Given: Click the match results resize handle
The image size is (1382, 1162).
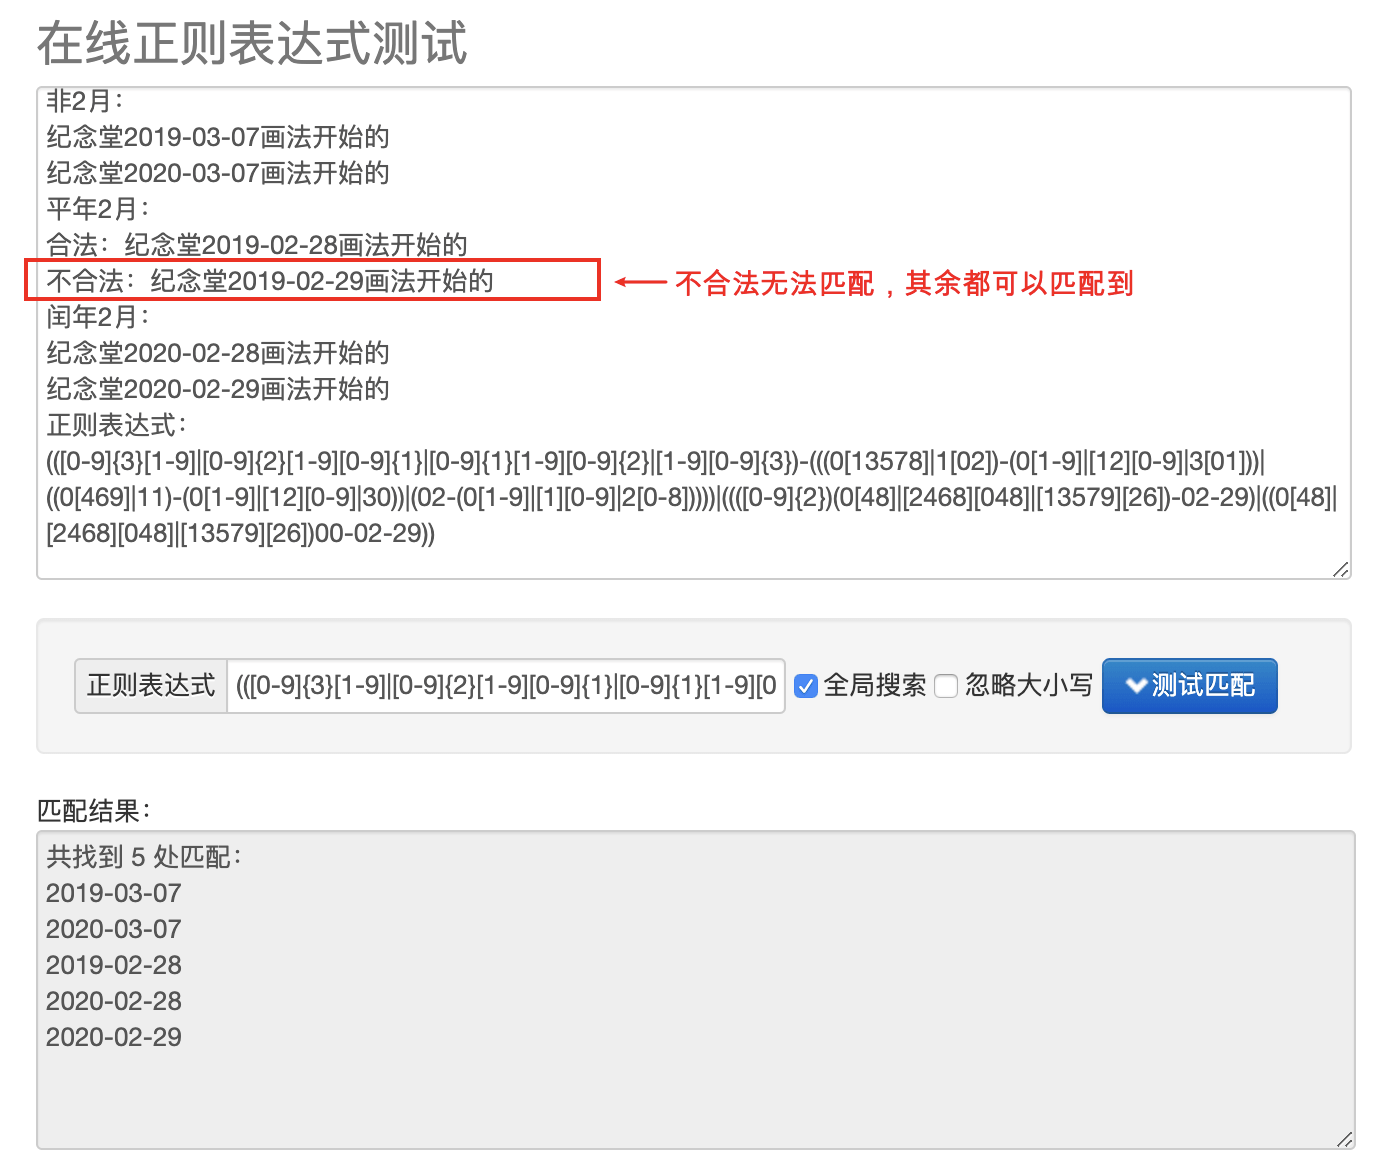Looking at the screenshot, I should tap(1345, 1140).
